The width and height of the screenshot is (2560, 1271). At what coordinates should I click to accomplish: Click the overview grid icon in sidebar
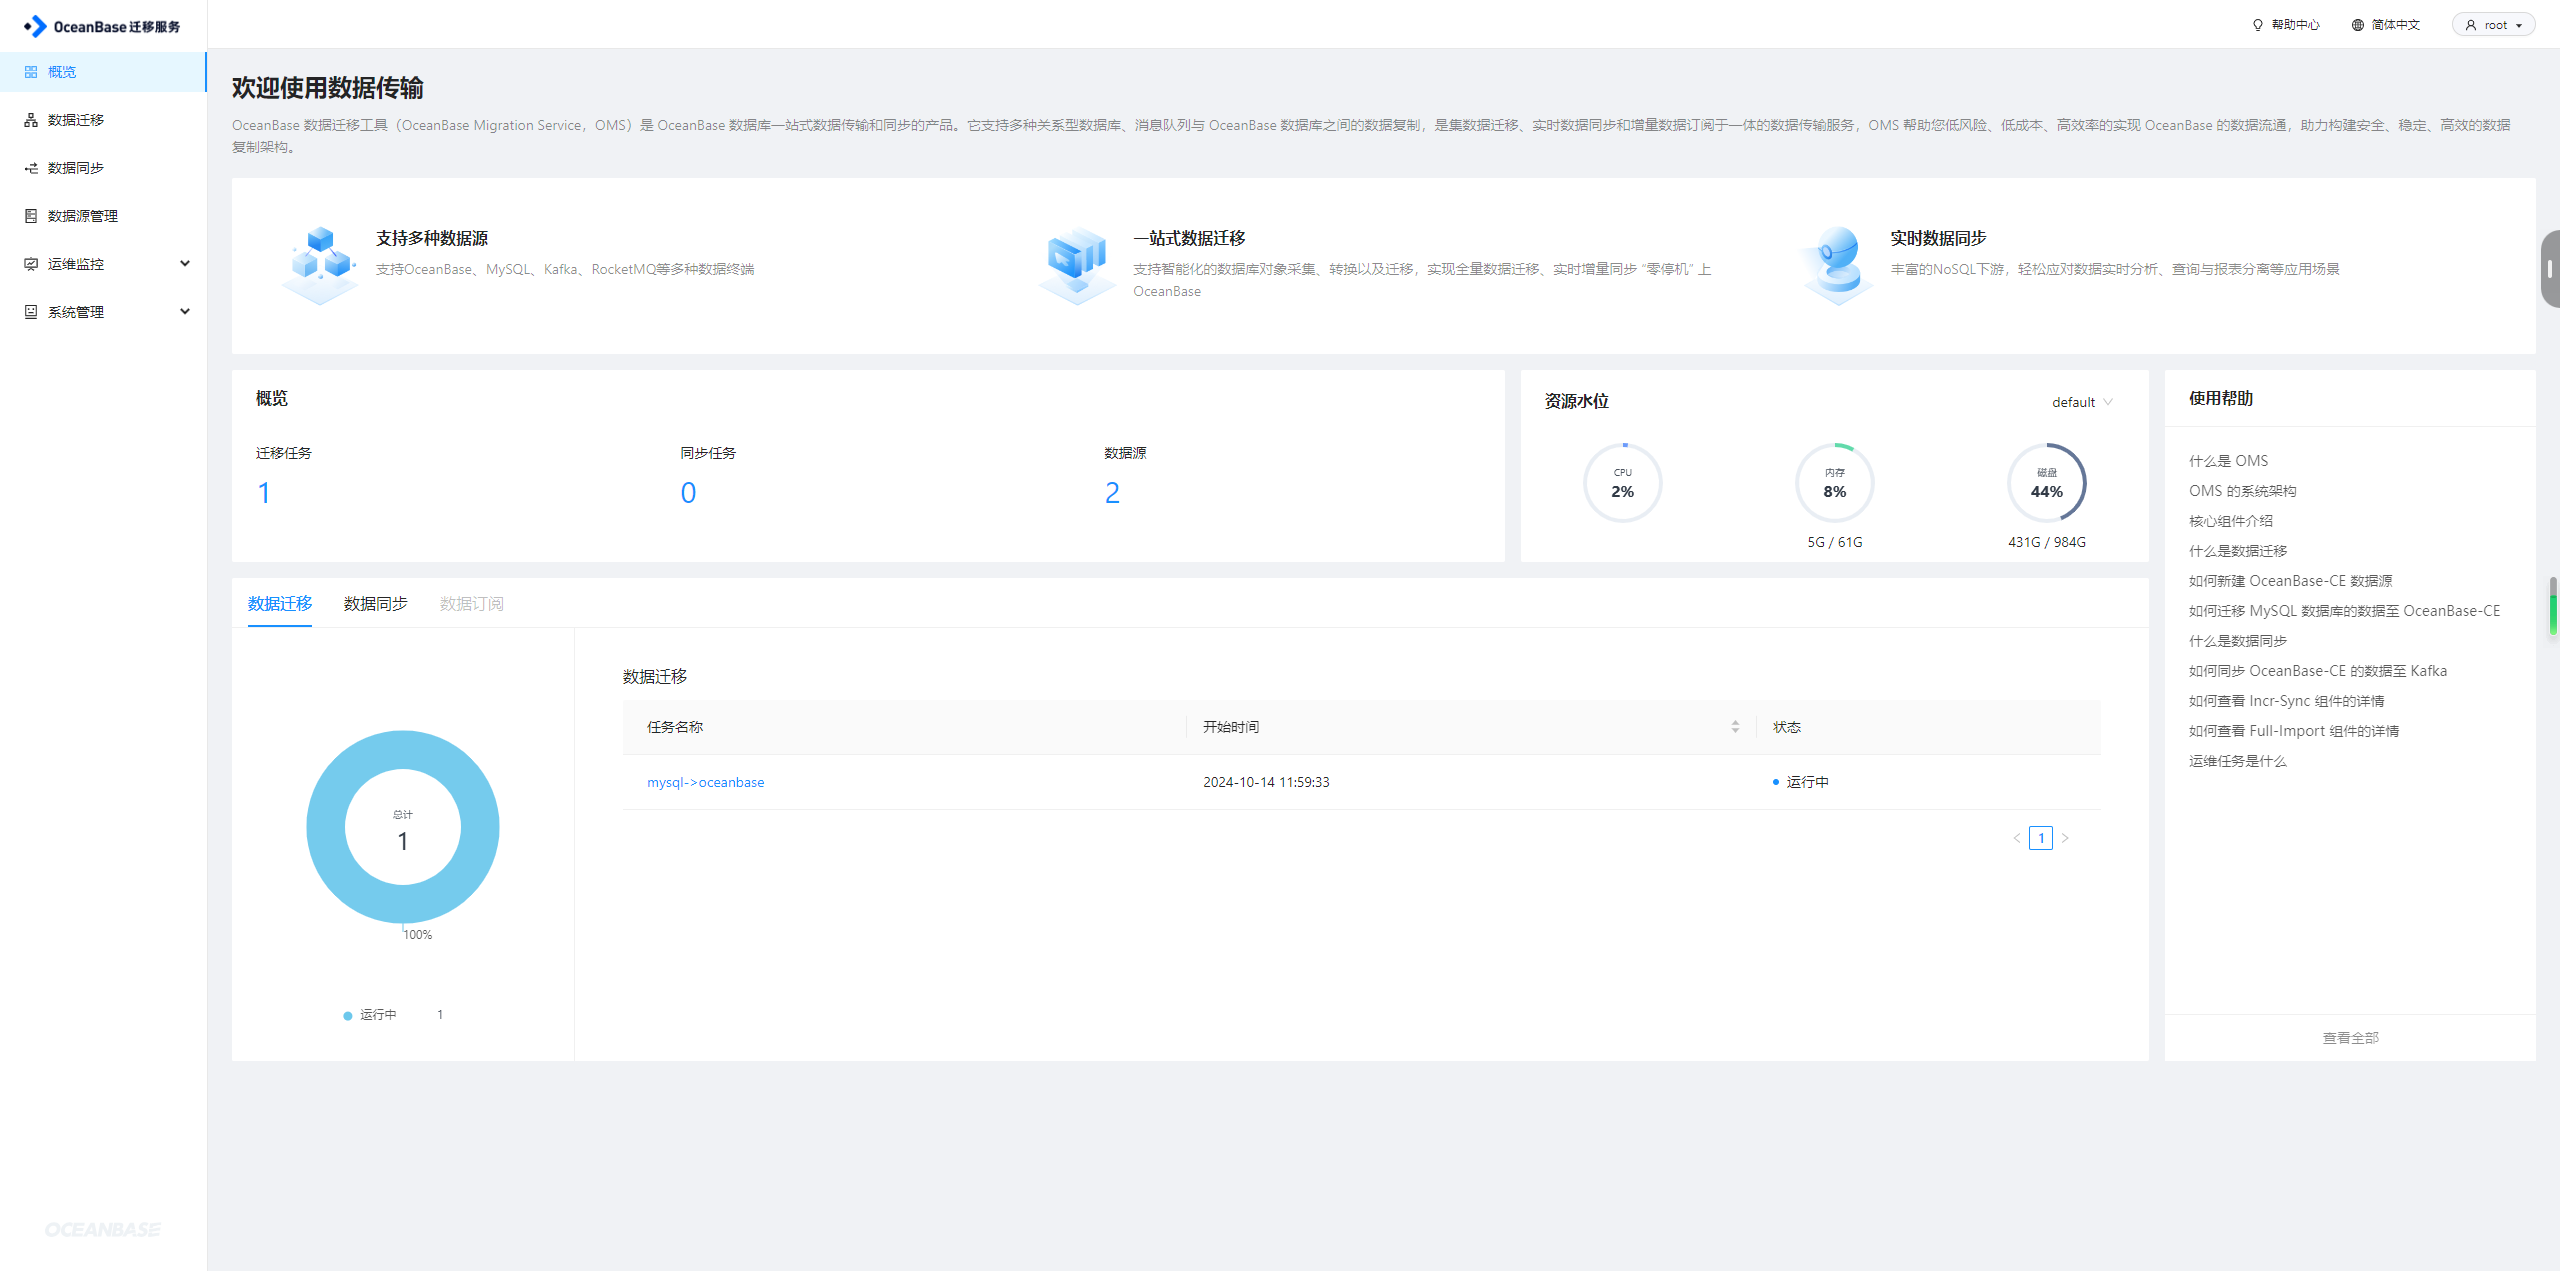coord(31,72)
